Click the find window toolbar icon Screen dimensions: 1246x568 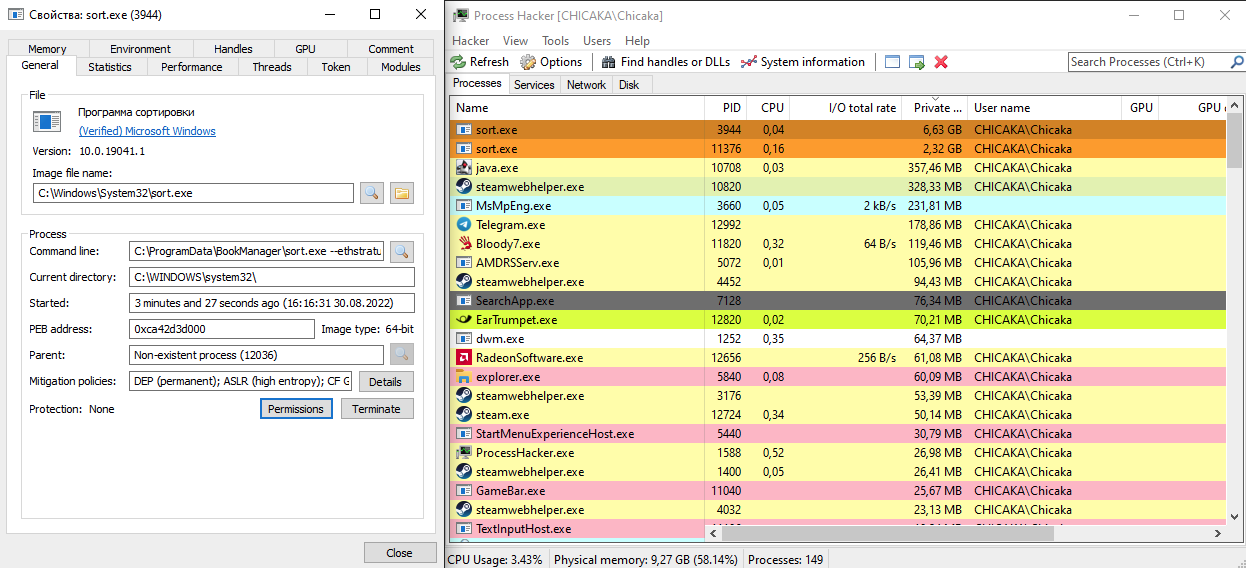click(x=892, y=62)
